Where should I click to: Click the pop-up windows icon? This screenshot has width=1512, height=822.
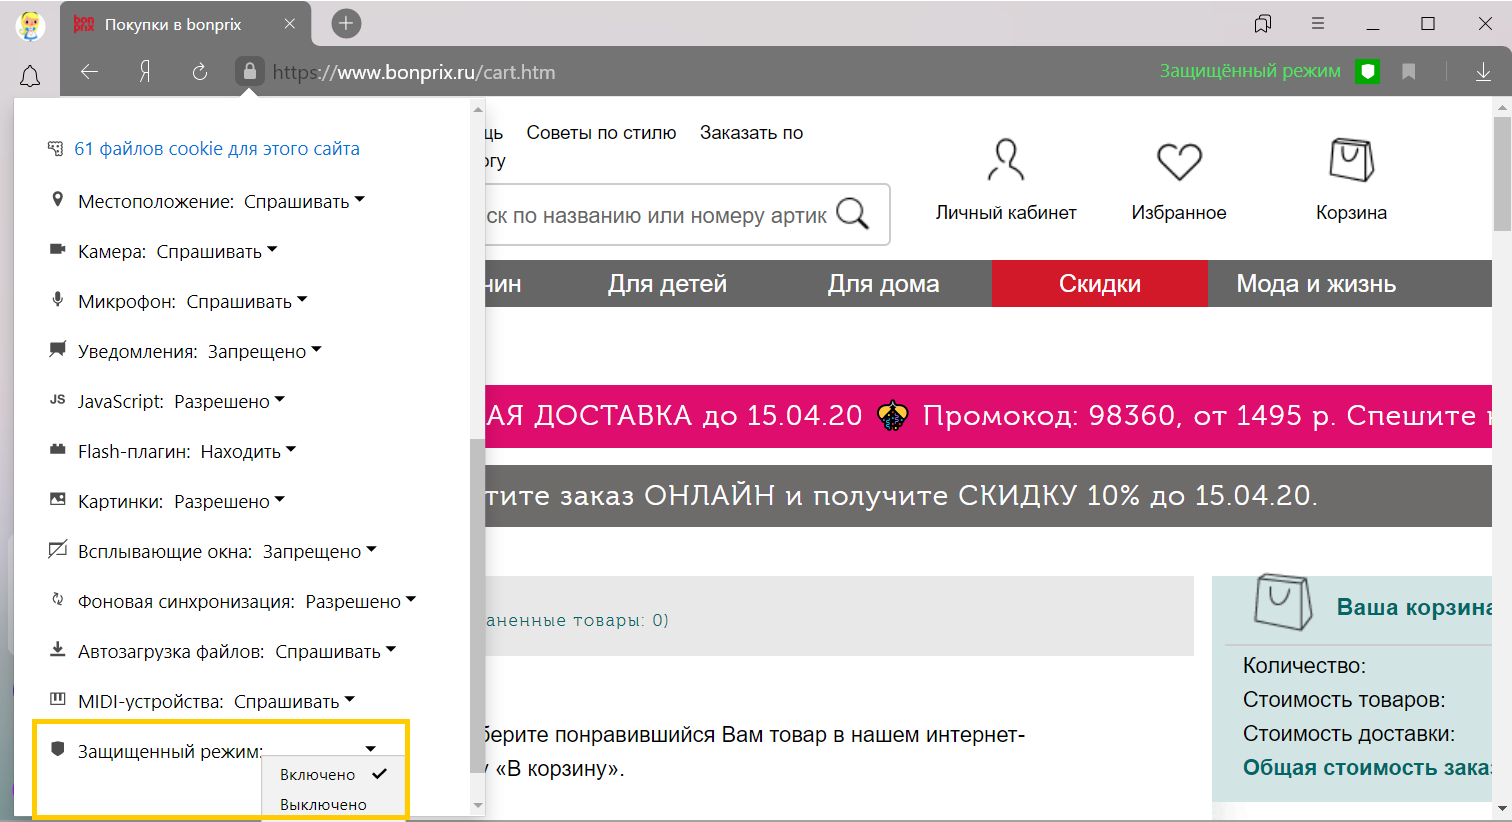coord(58,550)
